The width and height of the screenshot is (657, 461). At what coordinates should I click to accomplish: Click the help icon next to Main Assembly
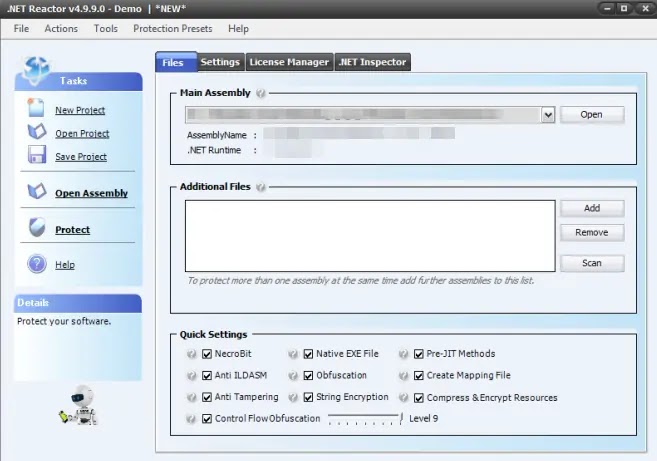261,93
